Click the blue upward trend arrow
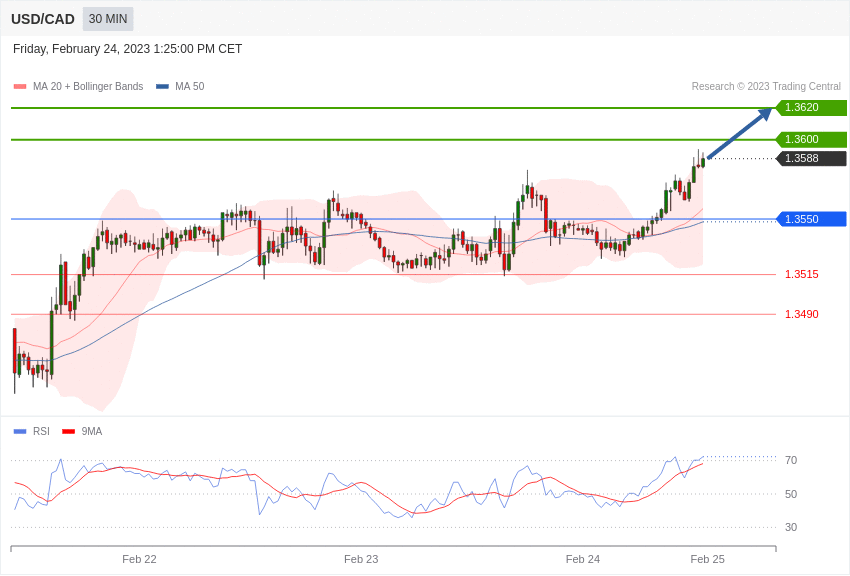This screenshot has height=576, width=850. (739, 134)
